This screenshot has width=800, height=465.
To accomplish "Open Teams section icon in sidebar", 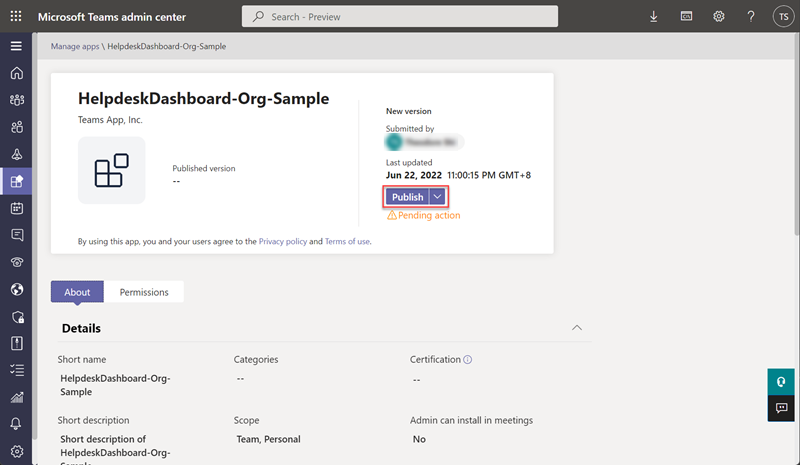I will (x=17, y=100).
